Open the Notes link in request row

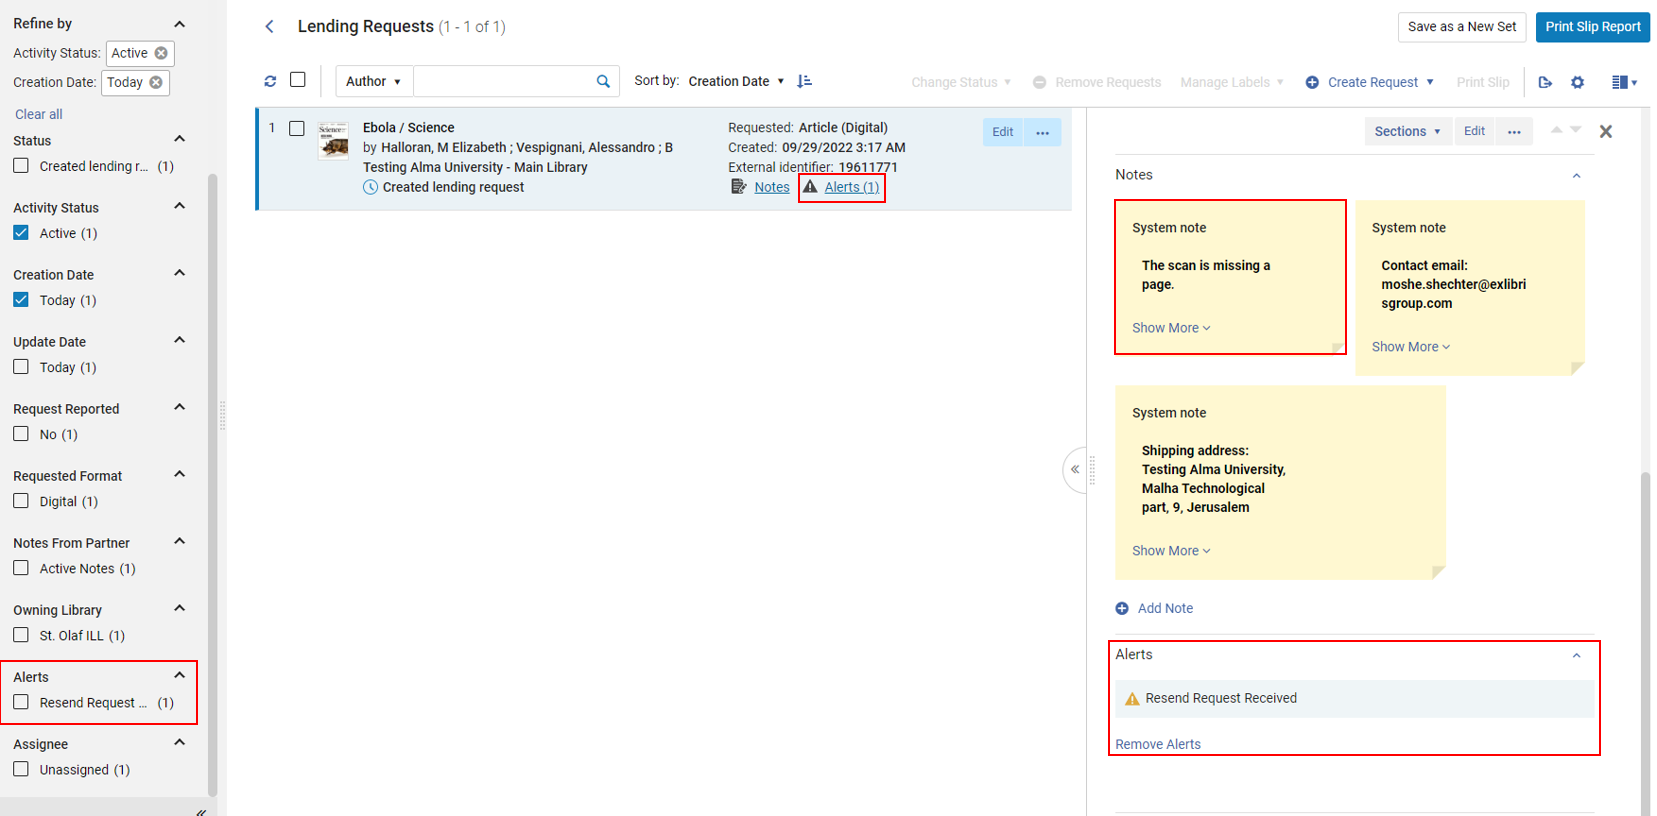(x=772, y=187)
